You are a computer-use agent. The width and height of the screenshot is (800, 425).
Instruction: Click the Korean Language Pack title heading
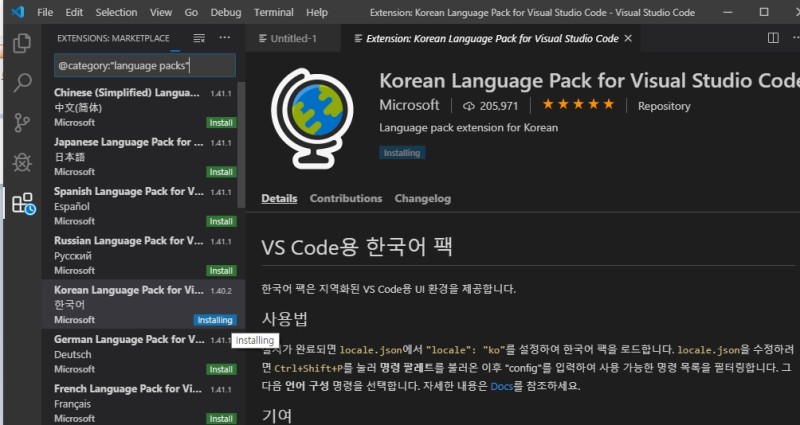coord(589,81)
